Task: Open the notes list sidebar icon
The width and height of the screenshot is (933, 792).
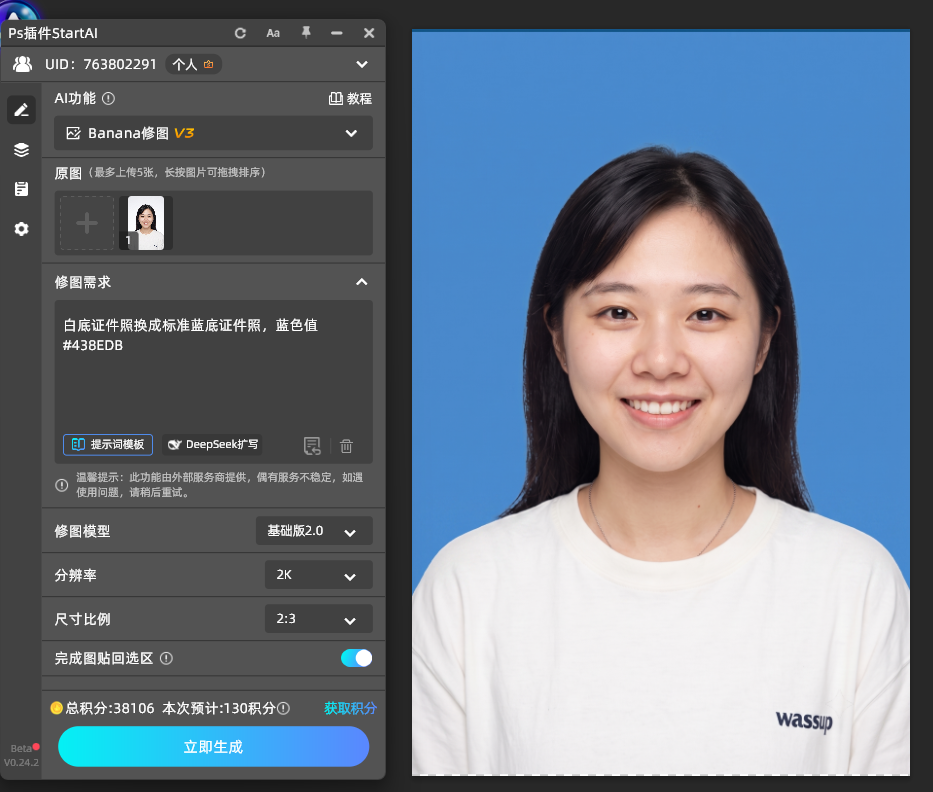Action: pos(21,189)
